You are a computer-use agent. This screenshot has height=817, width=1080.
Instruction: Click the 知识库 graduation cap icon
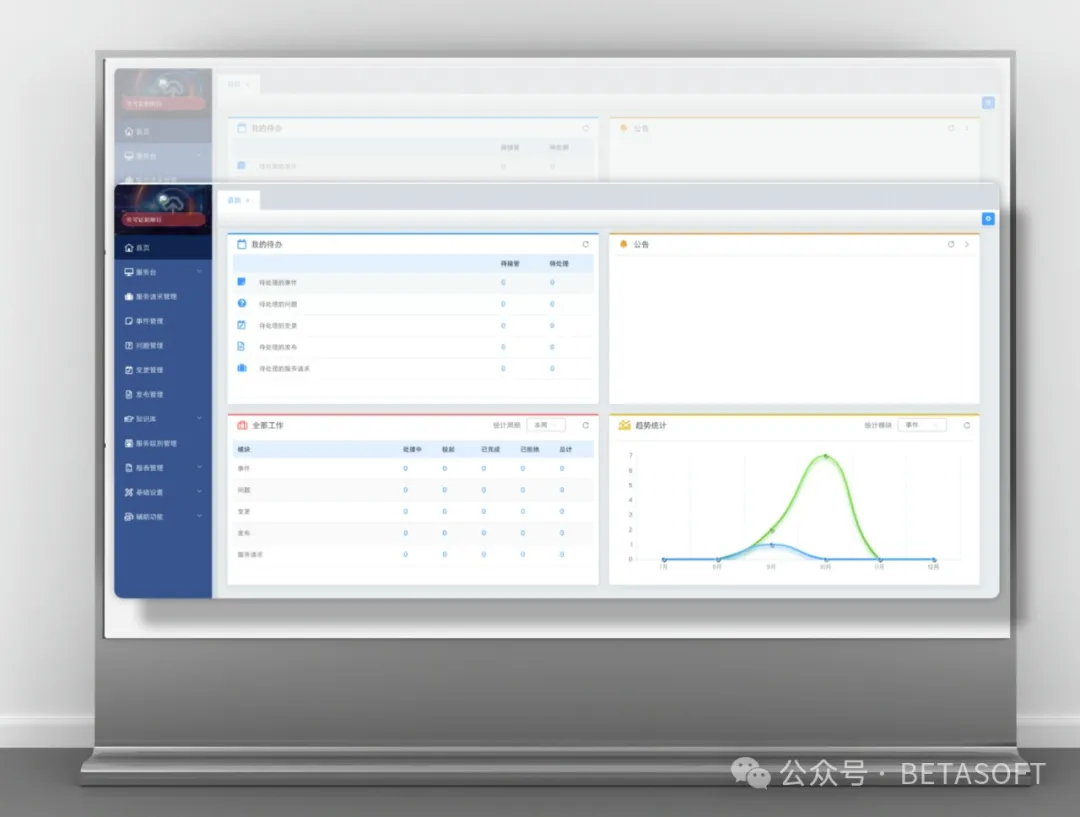pyautogui.click(x=129, y=419)
